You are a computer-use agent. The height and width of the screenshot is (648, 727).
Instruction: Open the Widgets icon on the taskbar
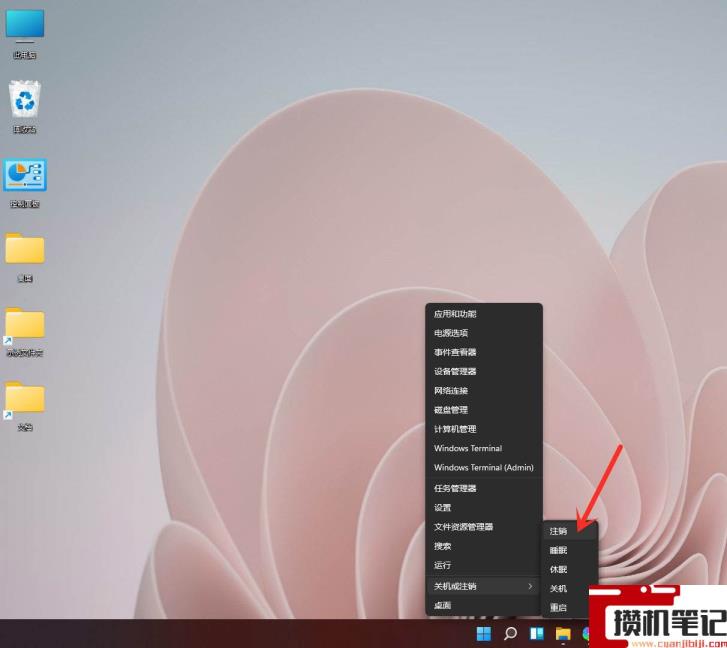click(x=536, y=633)
